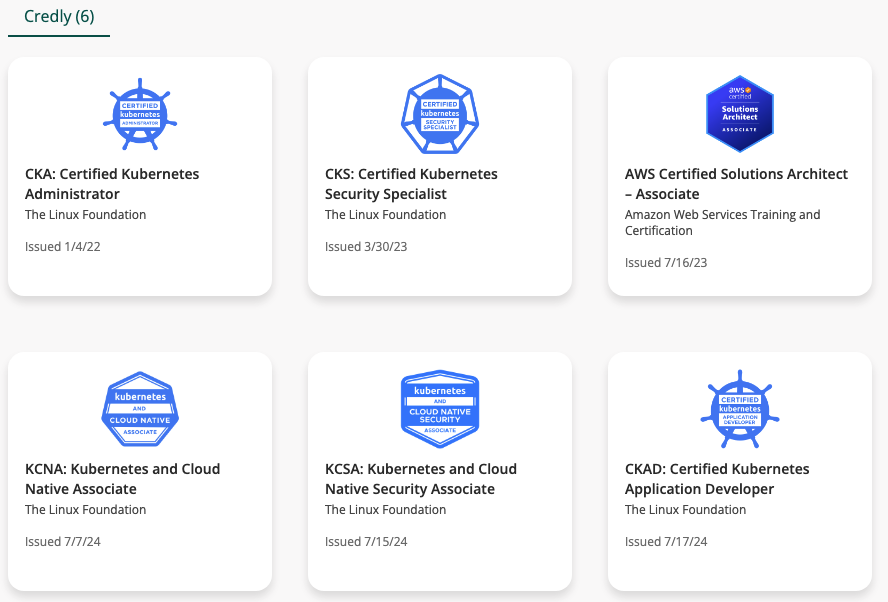Open the Credly (6) tab
888x602 pixels.
pyautogui.click(x=59, y=16)
